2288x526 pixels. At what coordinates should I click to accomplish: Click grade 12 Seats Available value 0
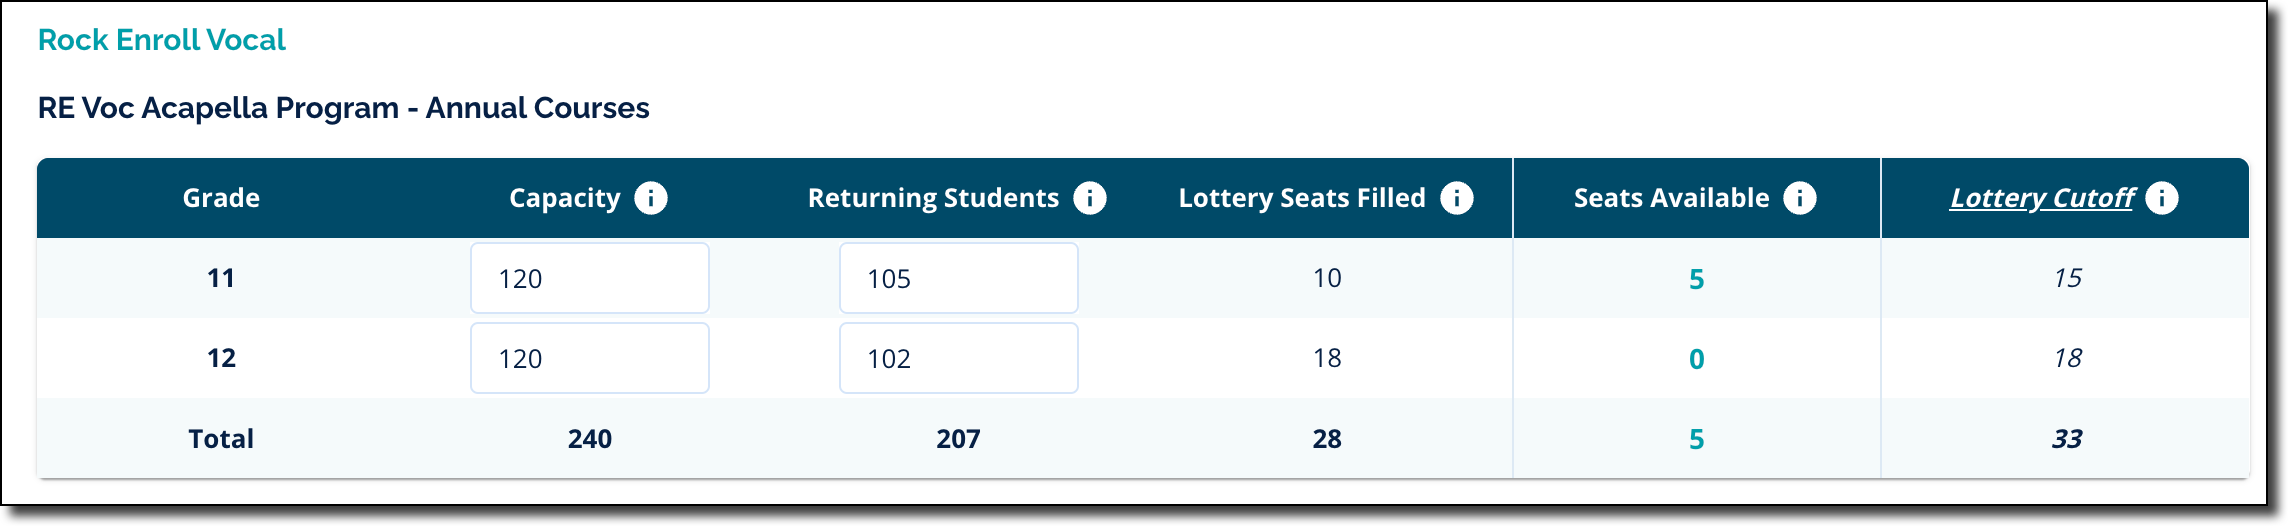[1697, 359]
